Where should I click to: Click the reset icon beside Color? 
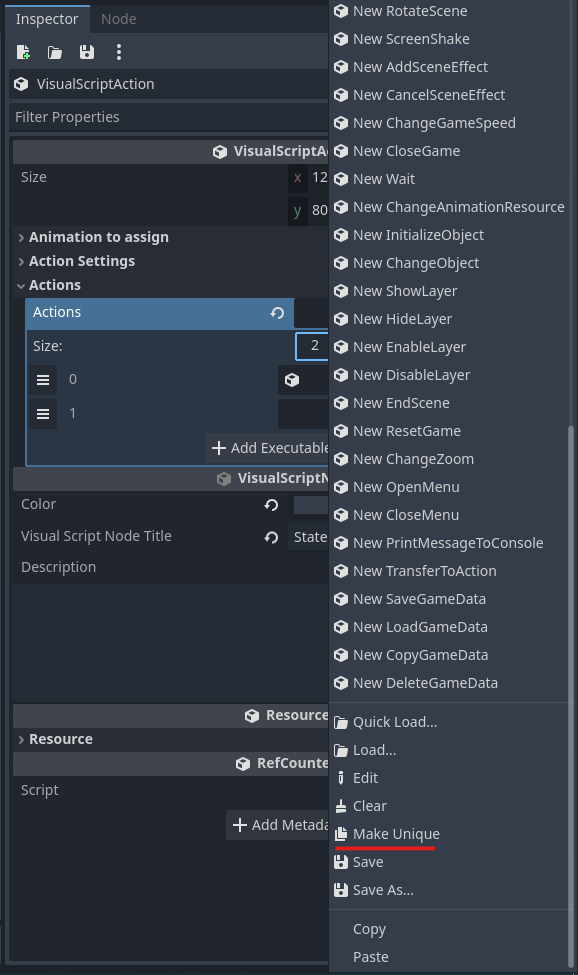(271, 505)
